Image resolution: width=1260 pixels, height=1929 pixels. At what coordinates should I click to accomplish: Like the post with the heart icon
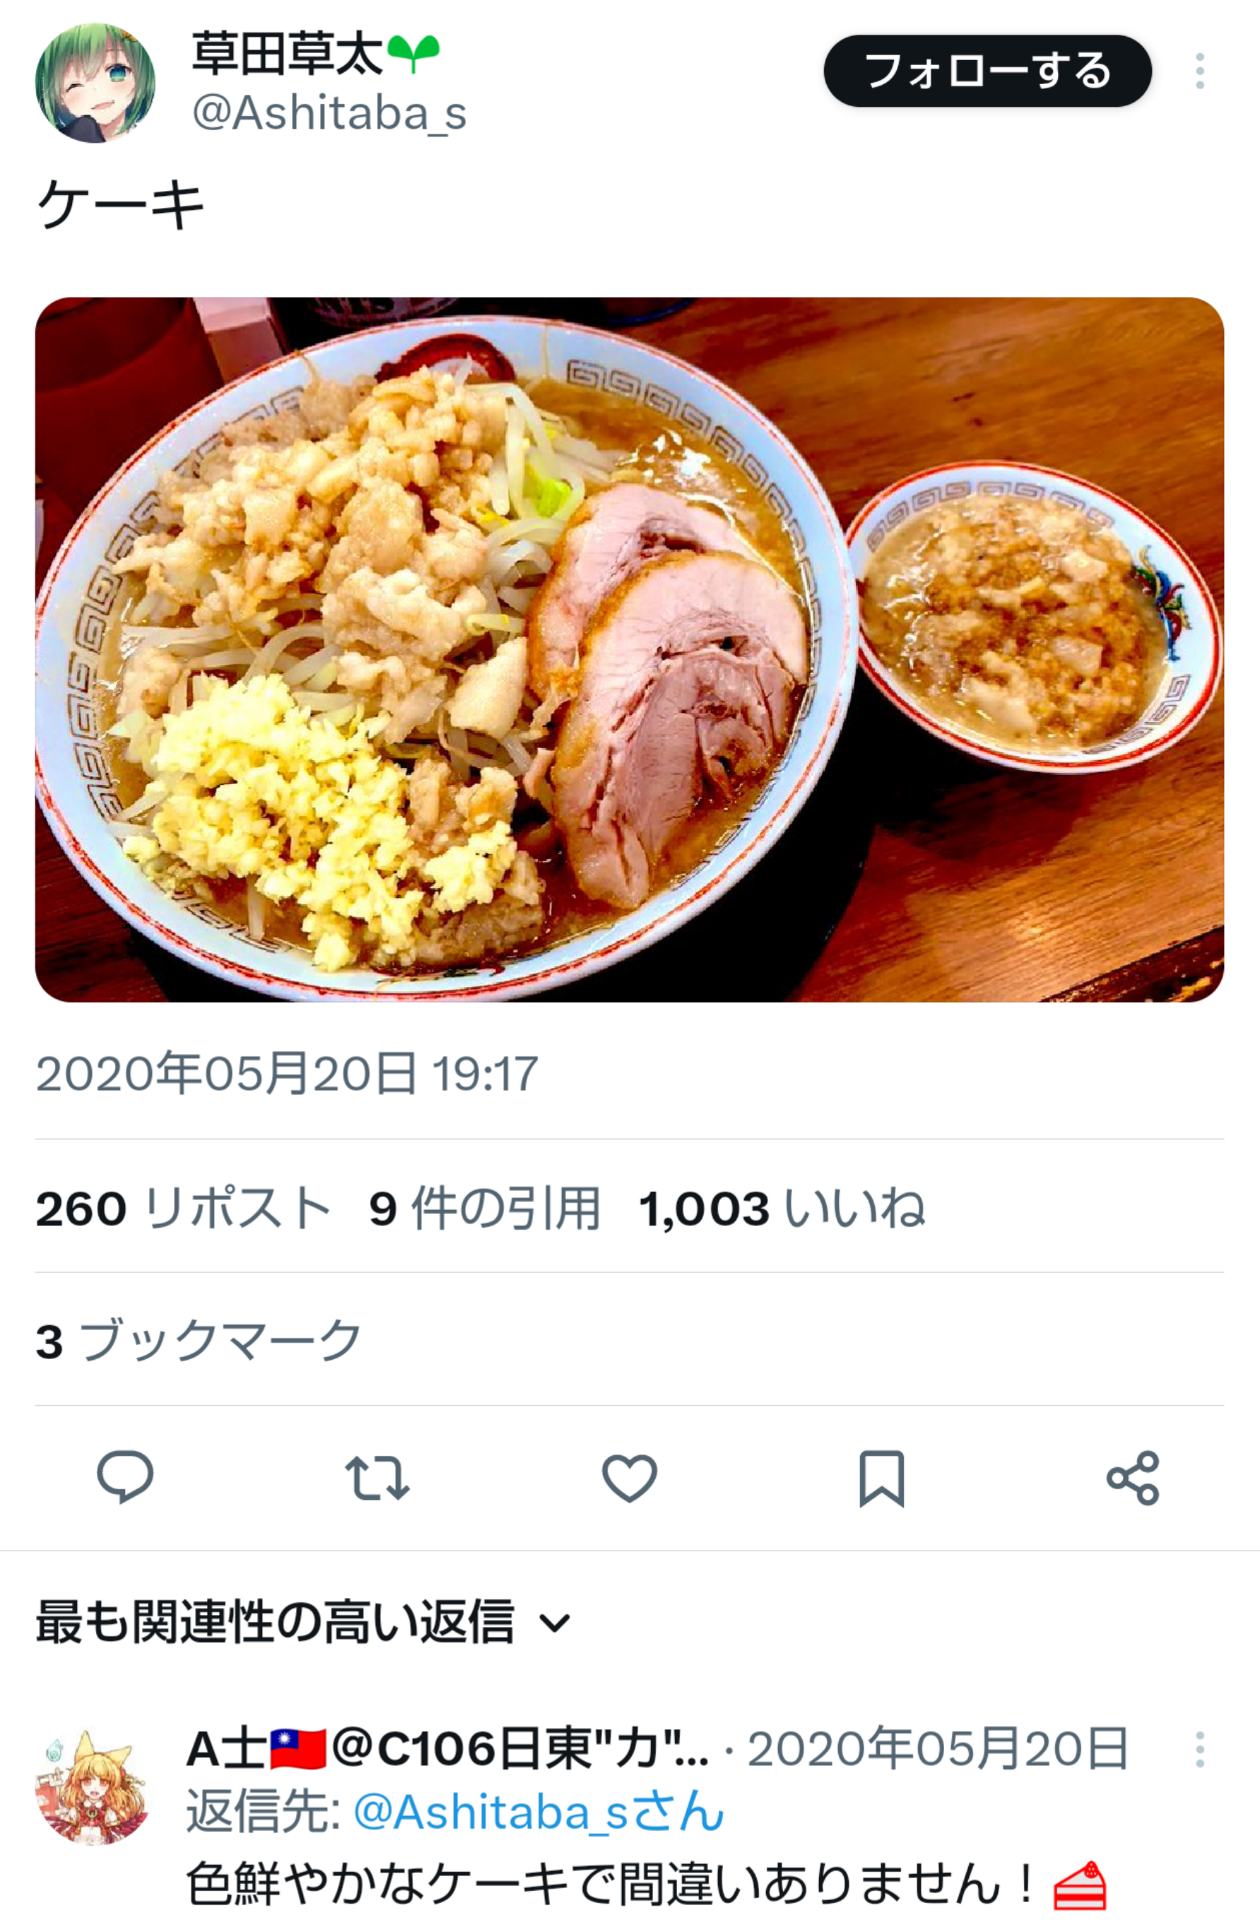point(629,1477)
